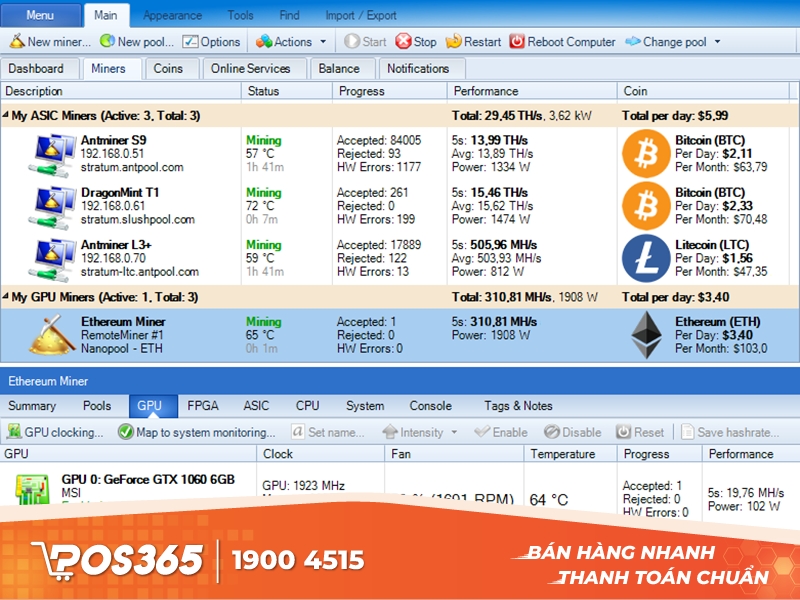Image resolution: width=800 pixels, height=600 pixels.
Task: Click the Bitcoin logo in DragonMint T1 row
Action: point(646,206)
